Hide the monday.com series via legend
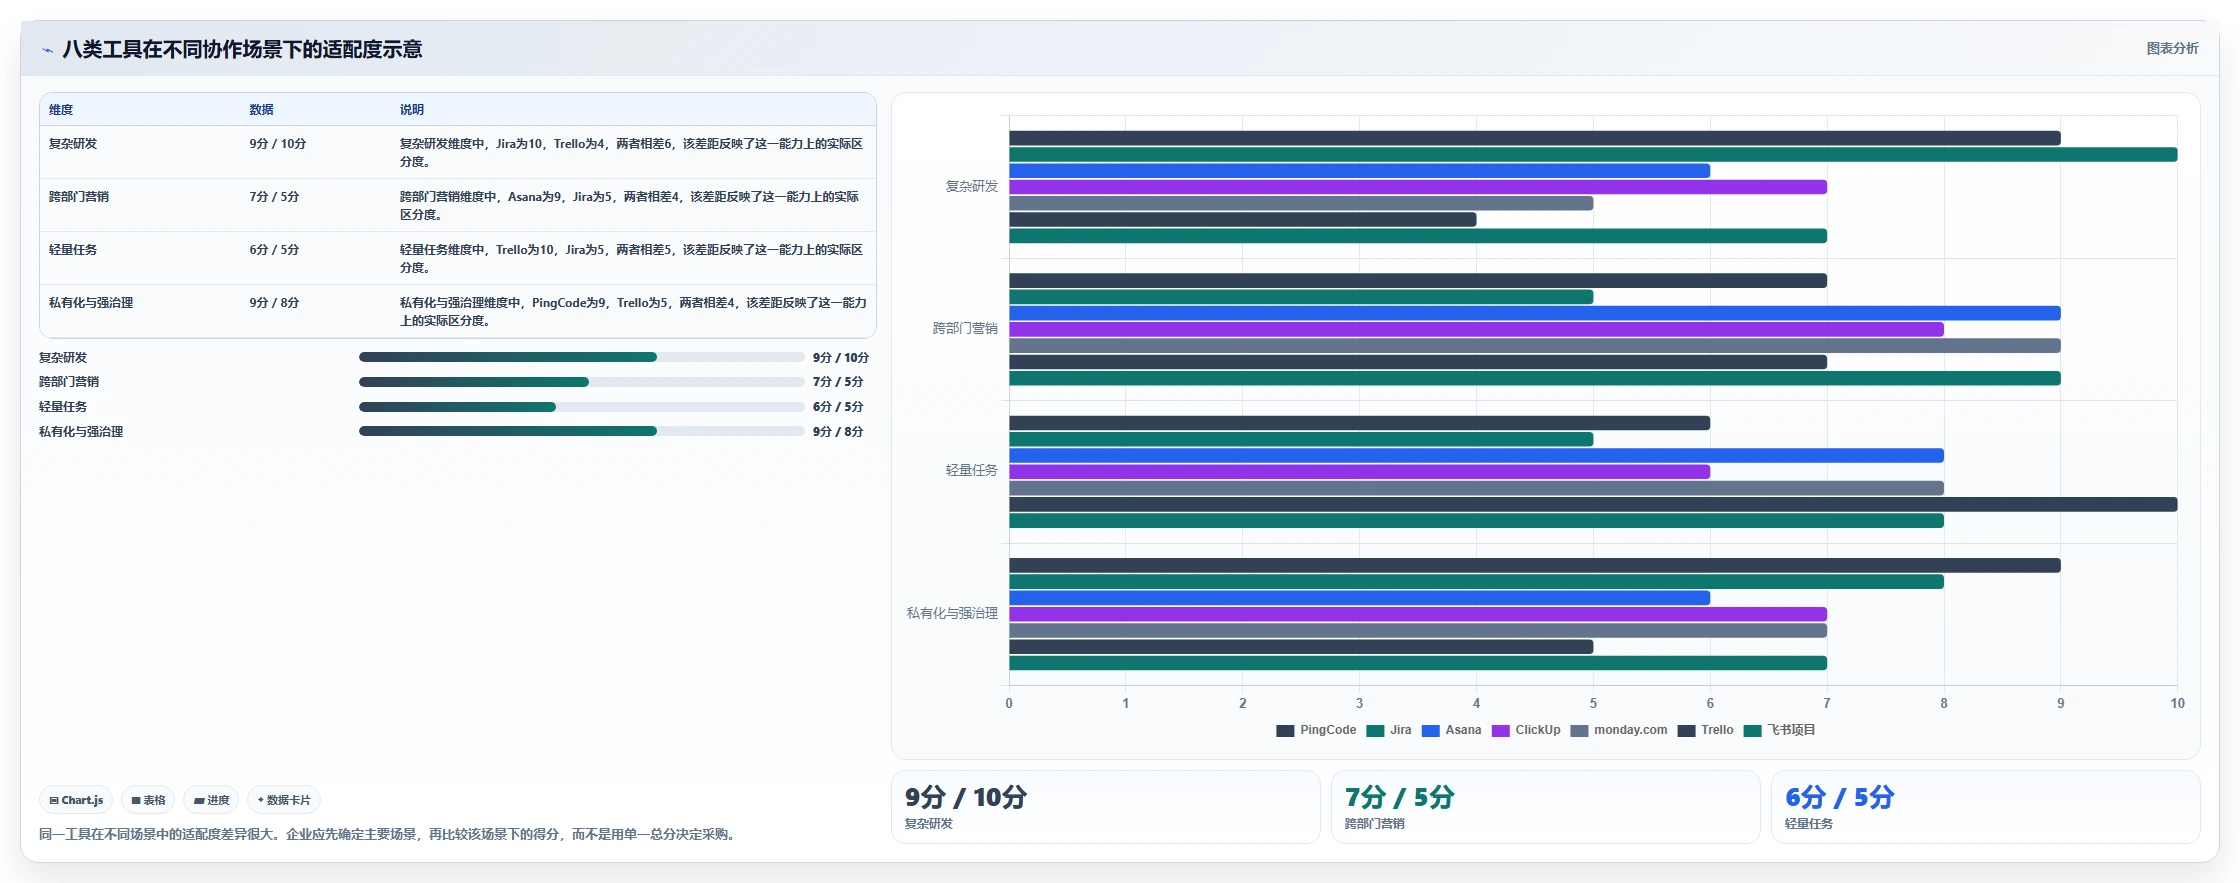The image size is (2240, 883). [x=1619, y=730]
